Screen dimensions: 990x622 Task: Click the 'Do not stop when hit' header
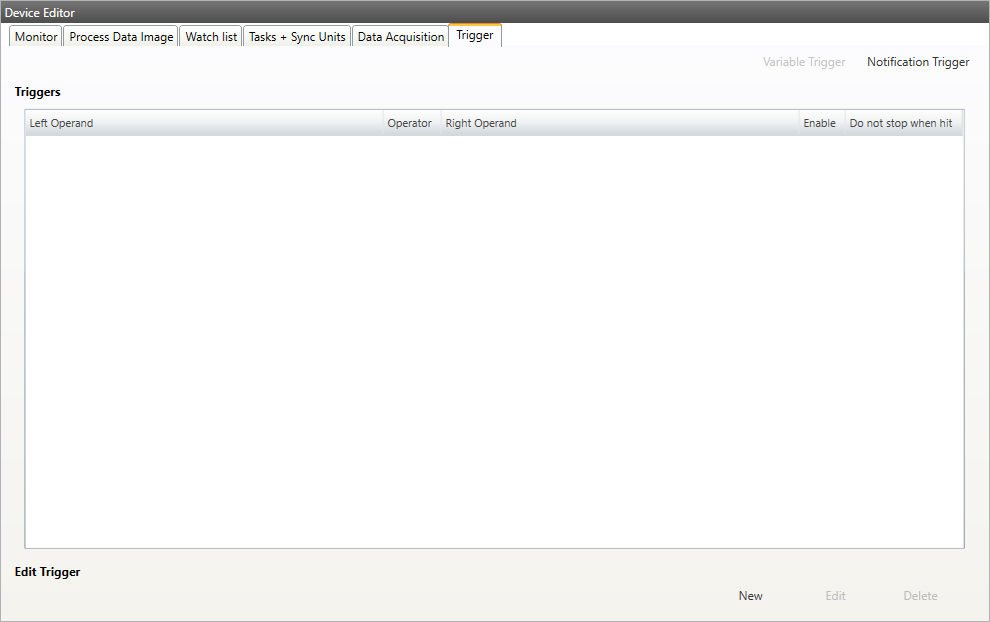point(900,123)
